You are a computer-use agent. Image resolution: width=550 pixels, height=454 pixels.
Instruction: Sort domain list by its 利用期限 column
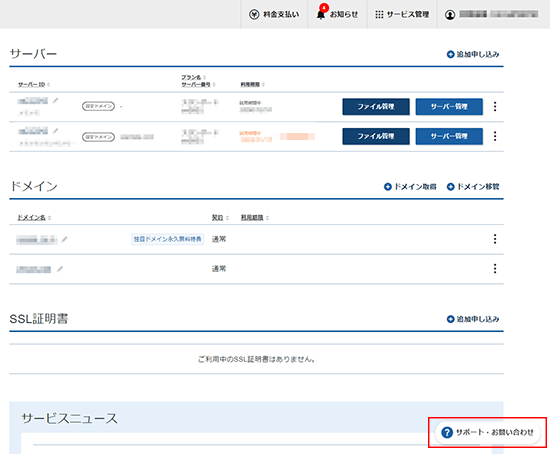tap(255, 218)
